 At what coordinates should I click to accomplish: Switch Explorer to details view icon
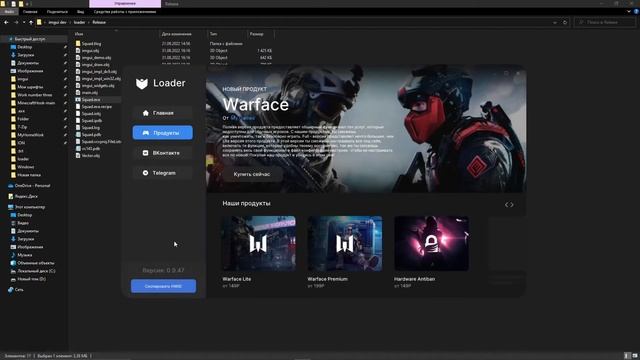[627, 356]
